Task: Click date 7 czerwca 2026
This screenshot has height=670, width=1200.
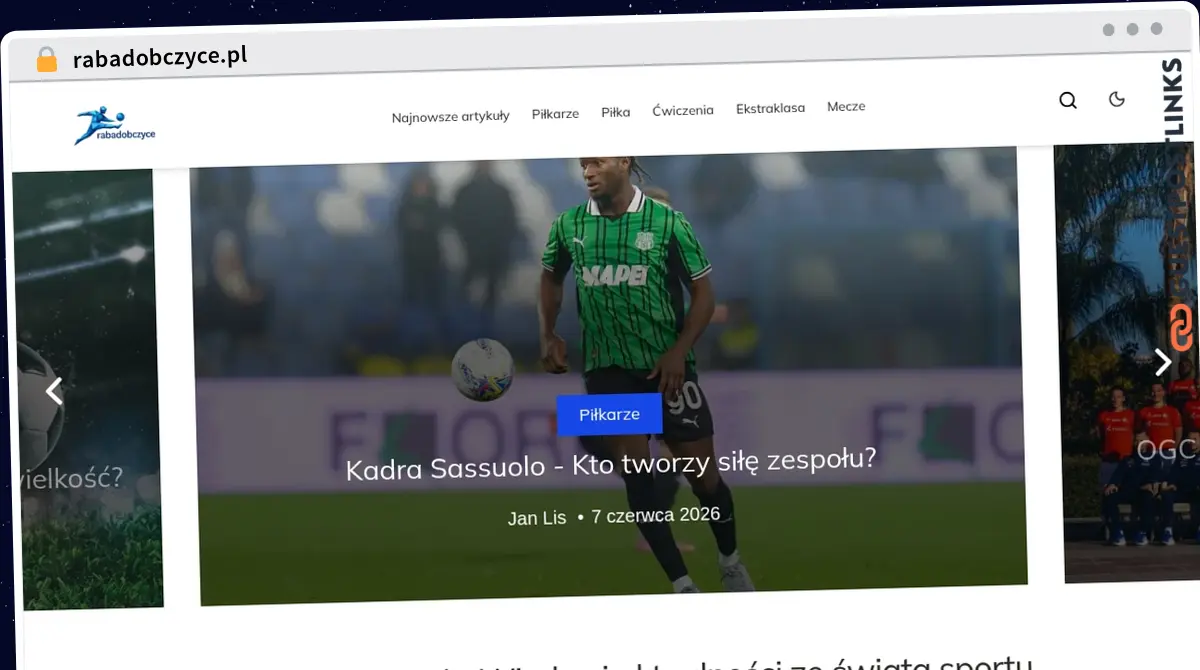Action: tap(656, 515)
